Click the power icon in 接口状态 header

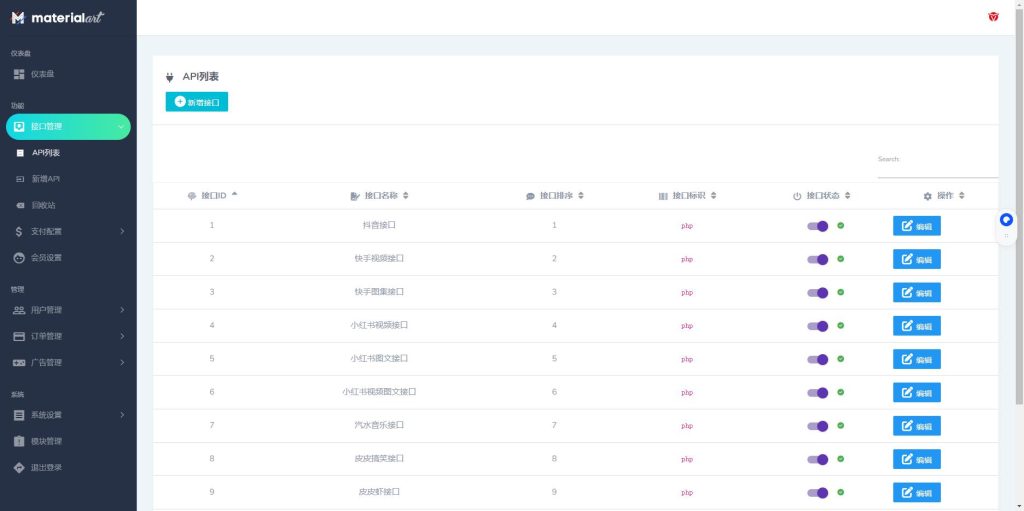[797, 196]
